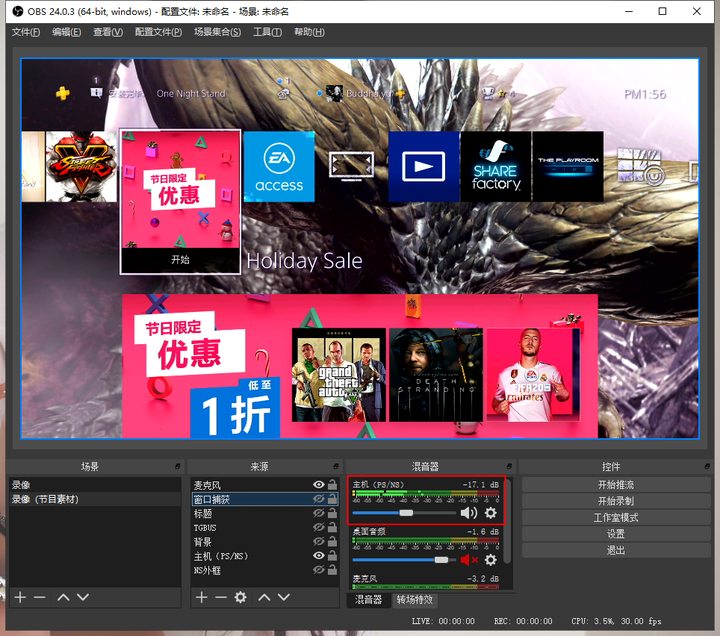Open audio settings gear for 主机 (PS/NS) mixer
Screen dimensions: 720x636
[x=491, y=512]
